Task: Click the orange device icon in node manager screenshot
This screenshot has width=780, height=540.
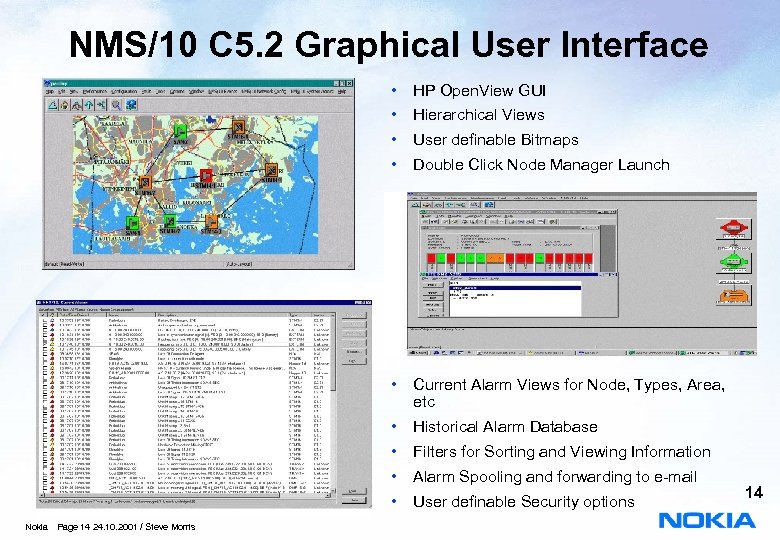Action: (x=734, y=294)
